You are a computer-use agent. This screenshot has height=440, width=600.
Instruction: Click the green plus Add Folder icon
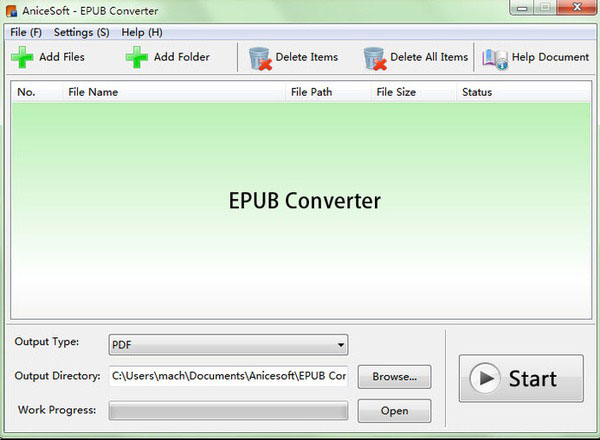(x=137, y=57)
